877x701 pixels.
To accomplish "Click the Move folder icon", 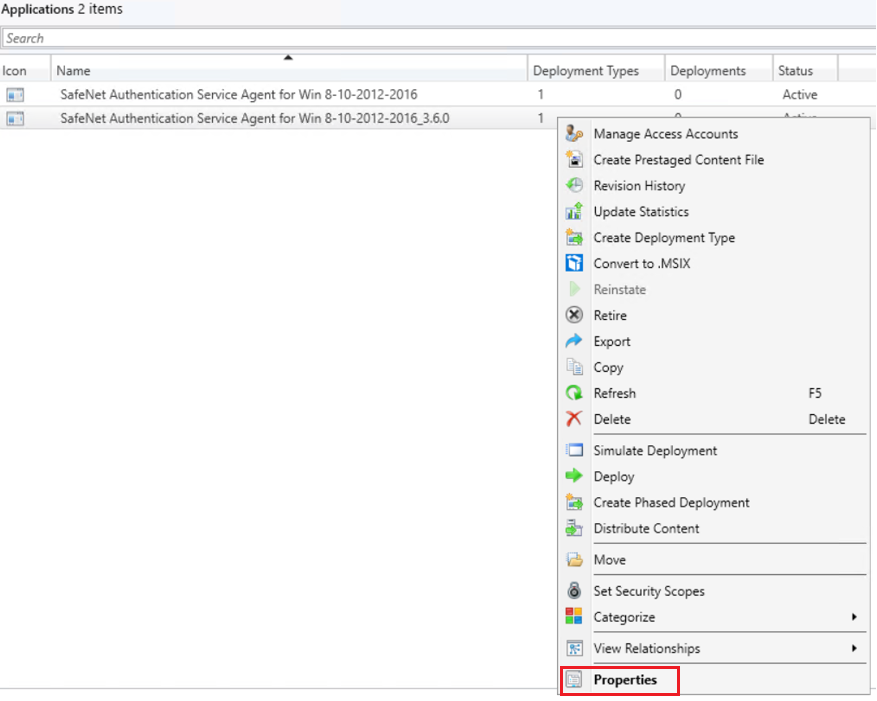I will click(x=574, y=559).
